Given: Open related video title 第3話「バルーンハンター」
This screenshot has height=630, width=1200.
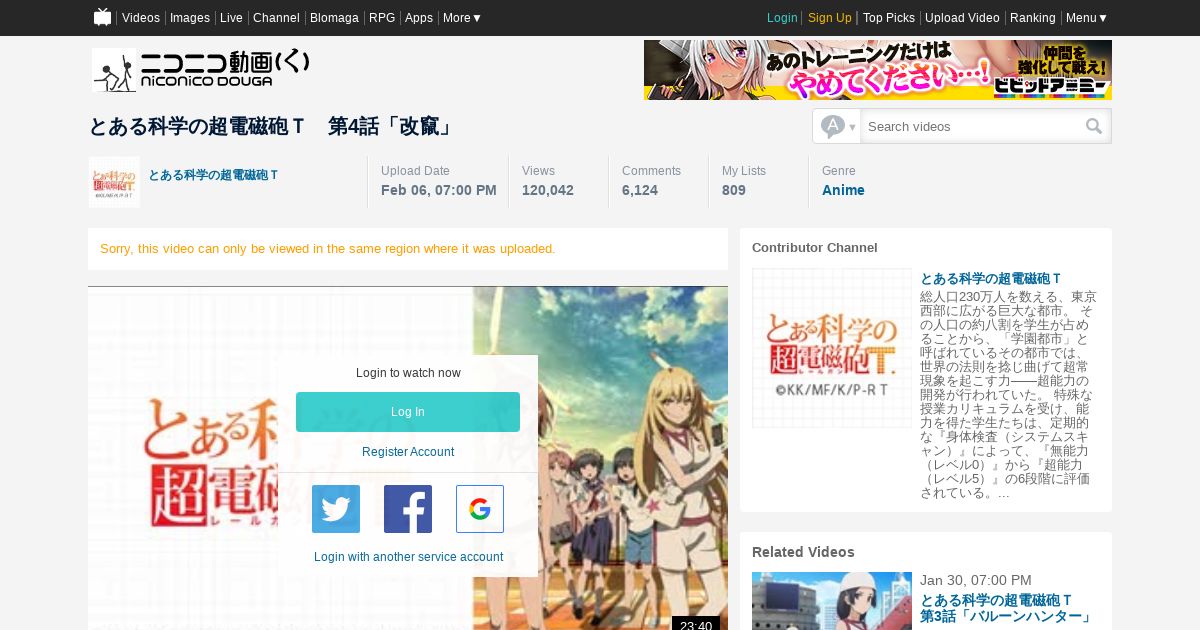Looking at the screenshot, I should [x=1007, y=608].
